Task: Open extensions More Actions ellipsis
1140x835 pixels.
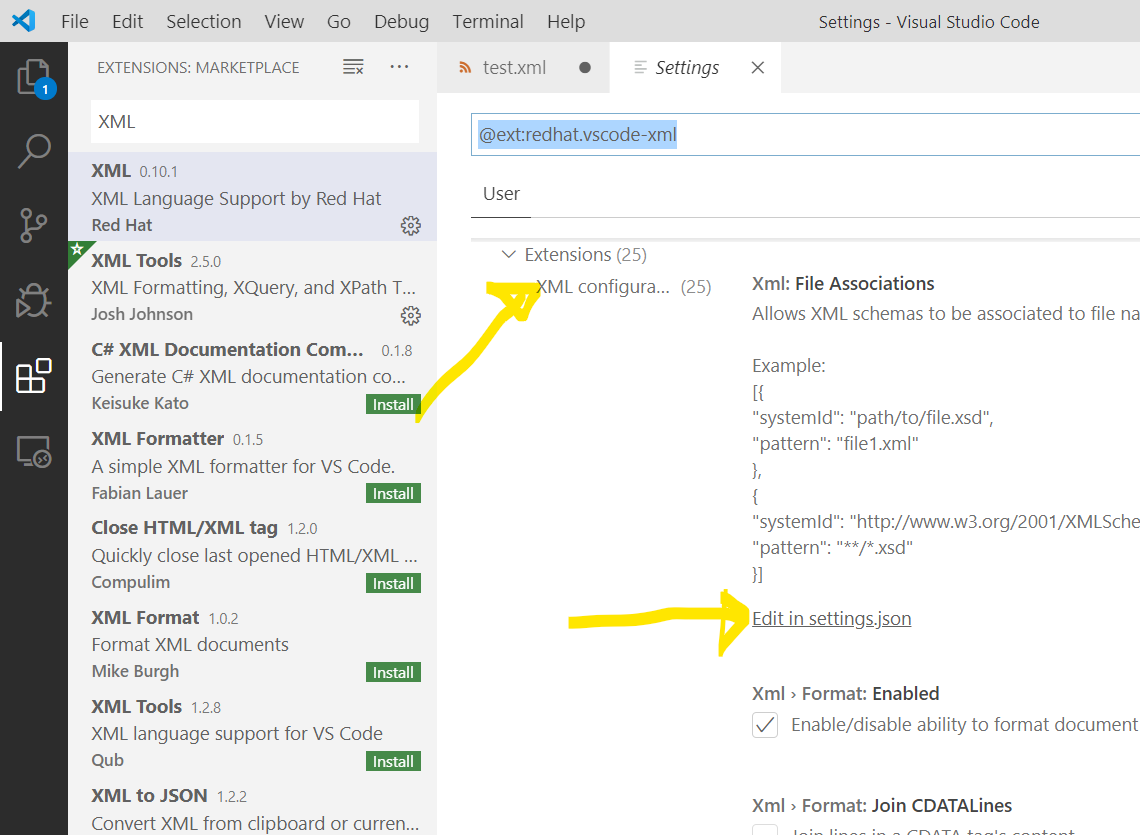Action: (399, 67)
